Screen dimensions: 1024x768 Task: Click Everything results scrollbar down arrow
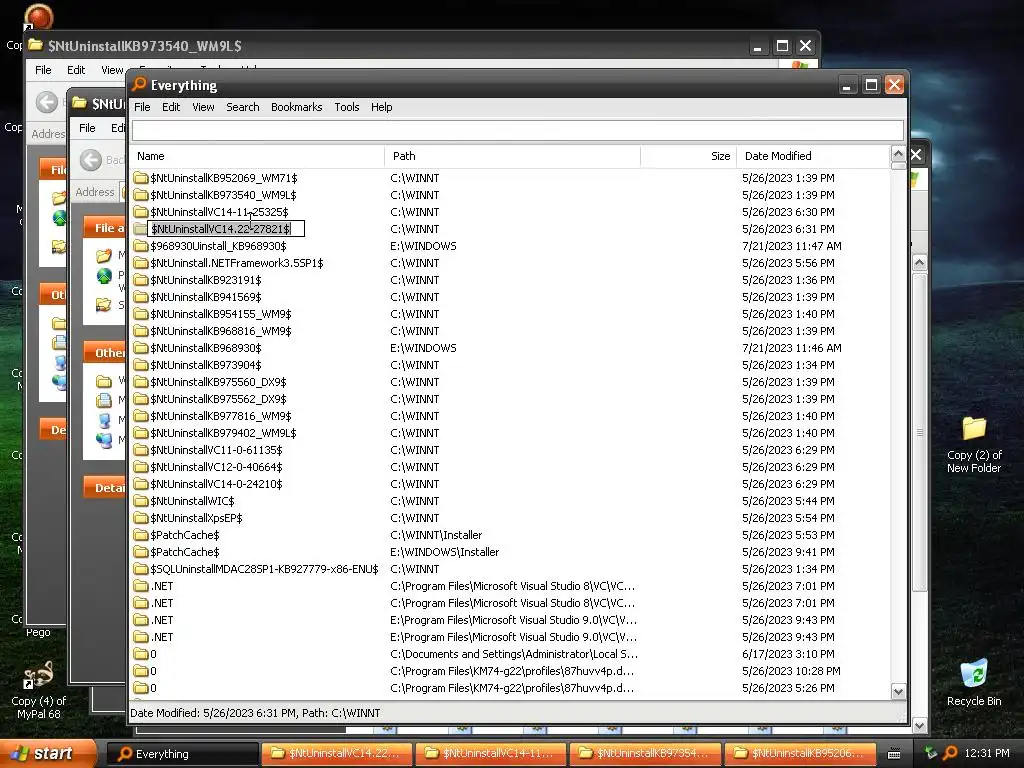tap(898, 692)
